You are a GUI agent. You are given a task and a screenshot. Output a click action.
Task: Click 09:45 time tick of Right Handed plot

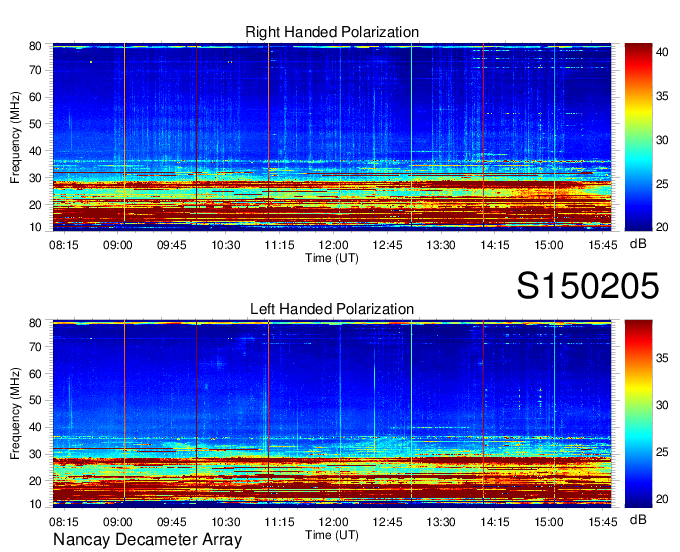[172, 245]
